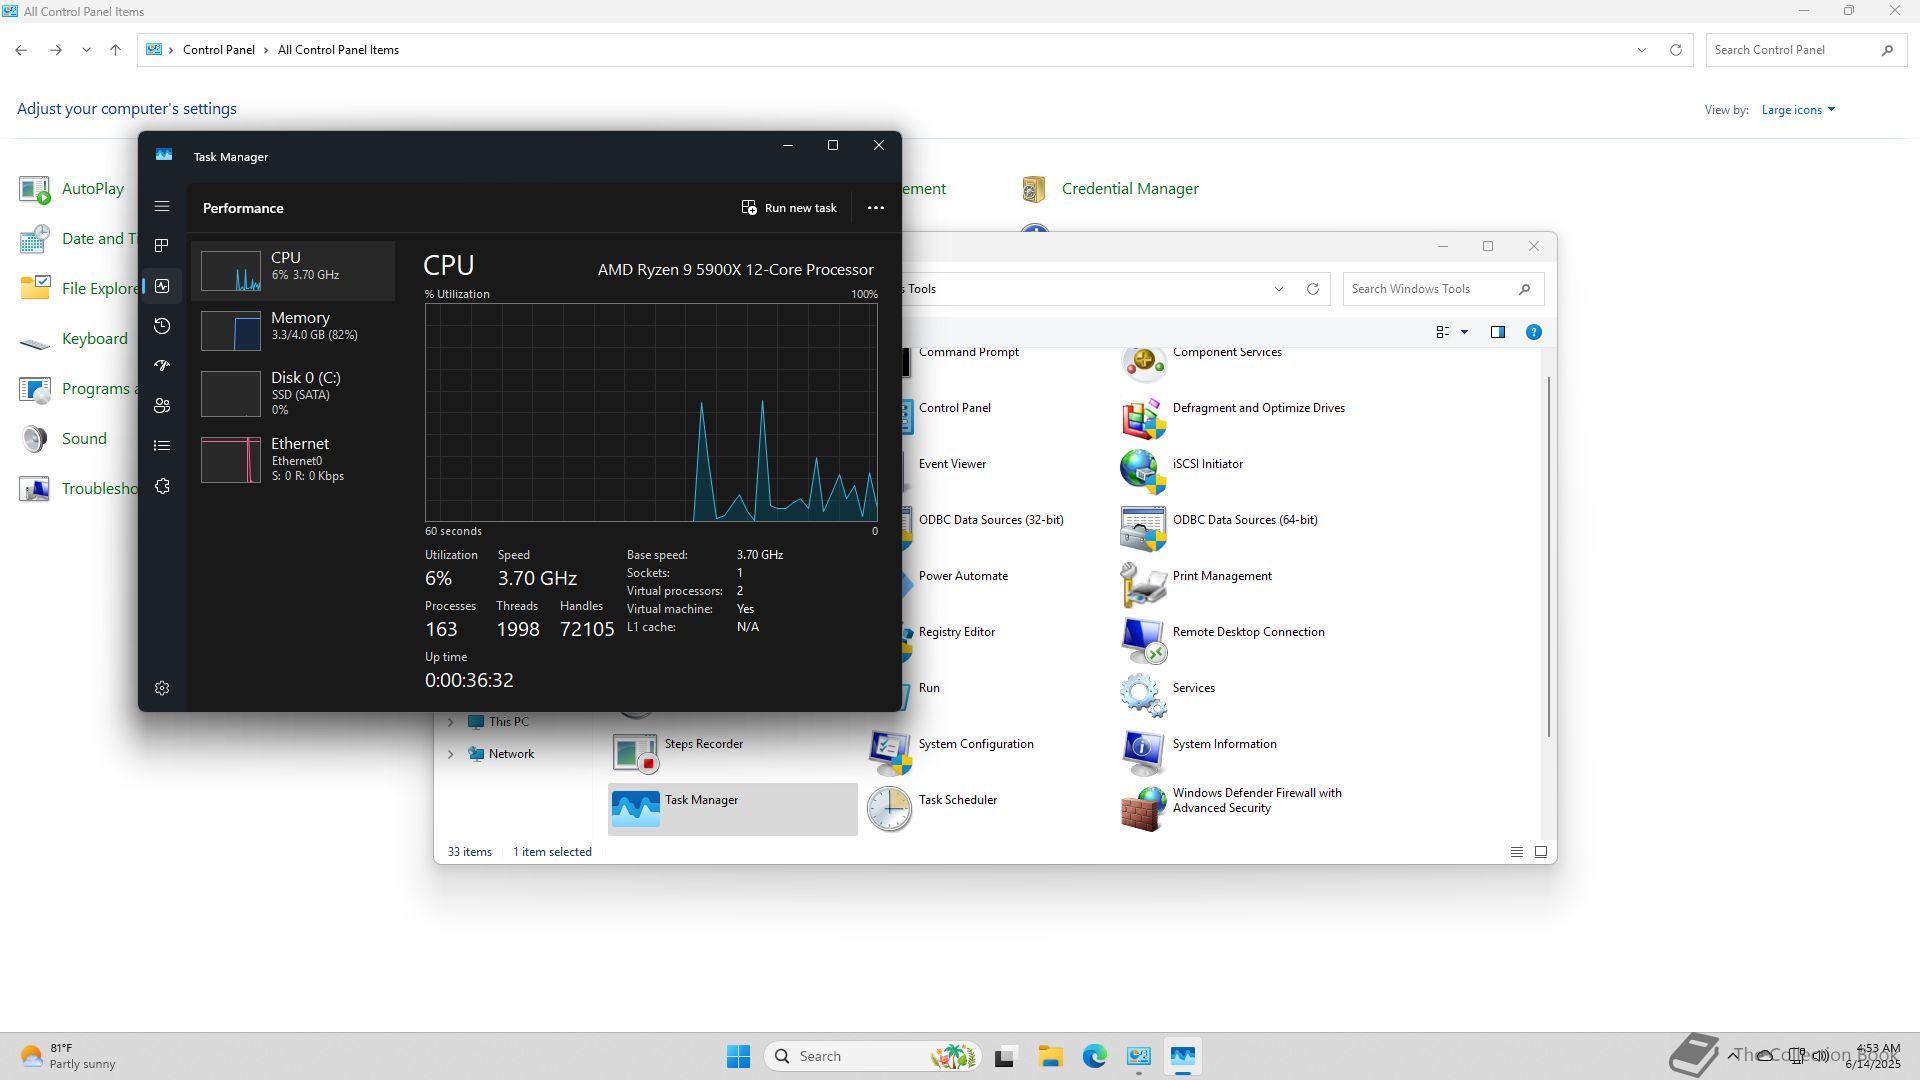Click the Search Windows Tools field
This screenshot has width=1920, height=1080.
(x=1430, y=289)
